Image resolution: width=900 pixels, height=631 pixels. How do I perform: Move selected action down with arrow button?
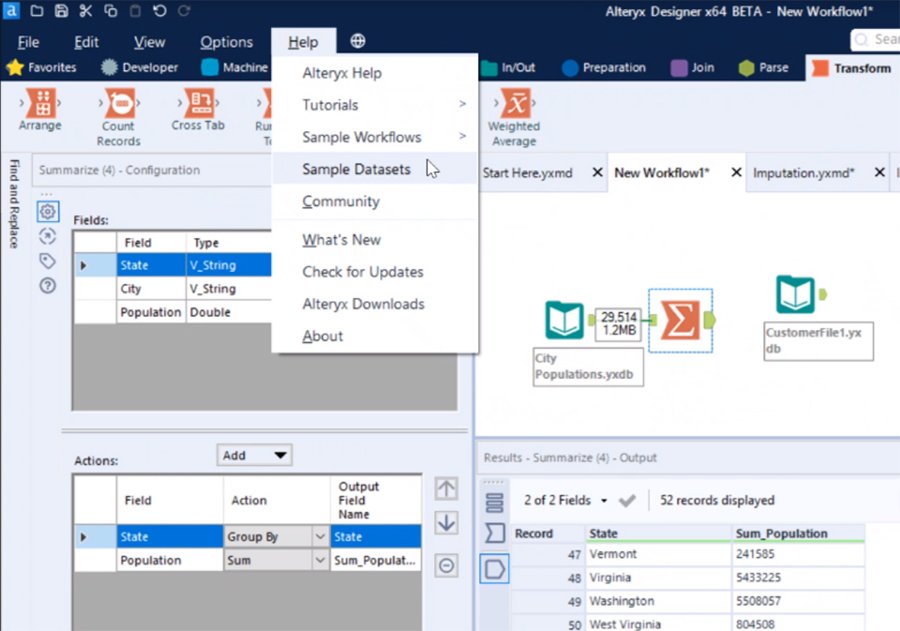pyautogui.click(x=446, y=522)
